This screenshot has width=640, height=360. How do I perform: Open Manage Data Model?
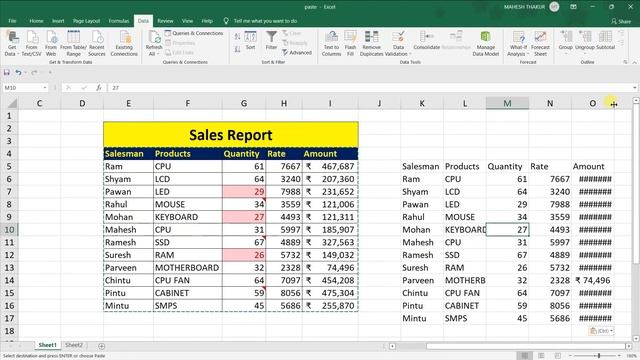(485, 43)
